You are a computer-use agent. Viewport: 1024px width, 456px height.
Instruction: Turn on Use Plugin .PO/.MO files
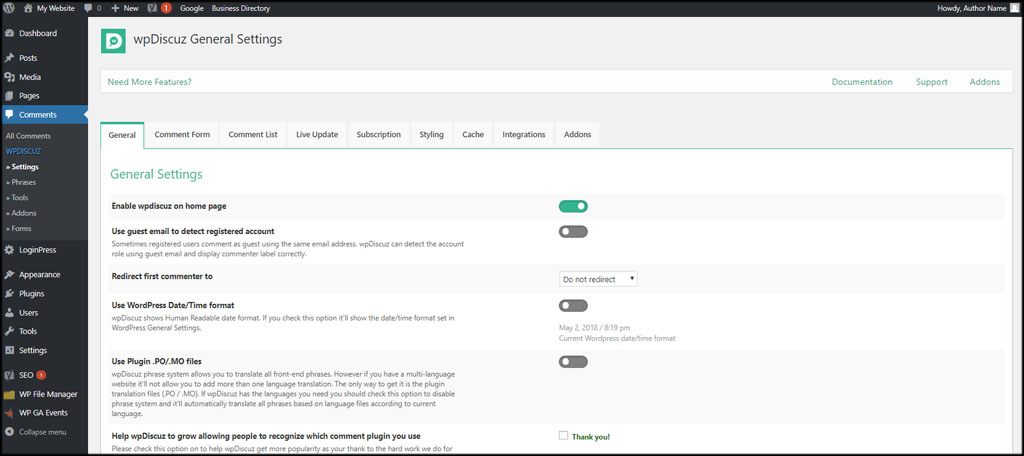tap(573, 361)
